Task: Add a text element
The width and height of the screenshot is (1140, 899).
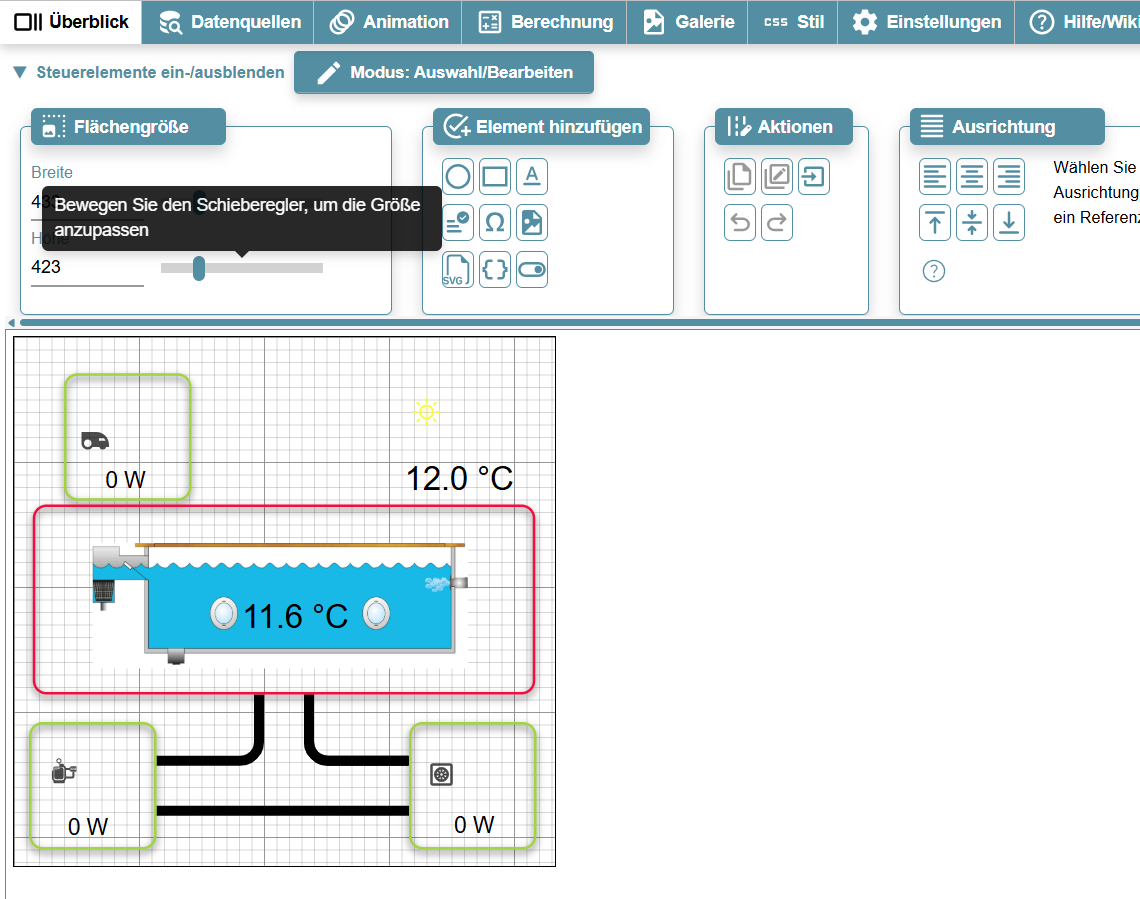Action: click(532, 177)
